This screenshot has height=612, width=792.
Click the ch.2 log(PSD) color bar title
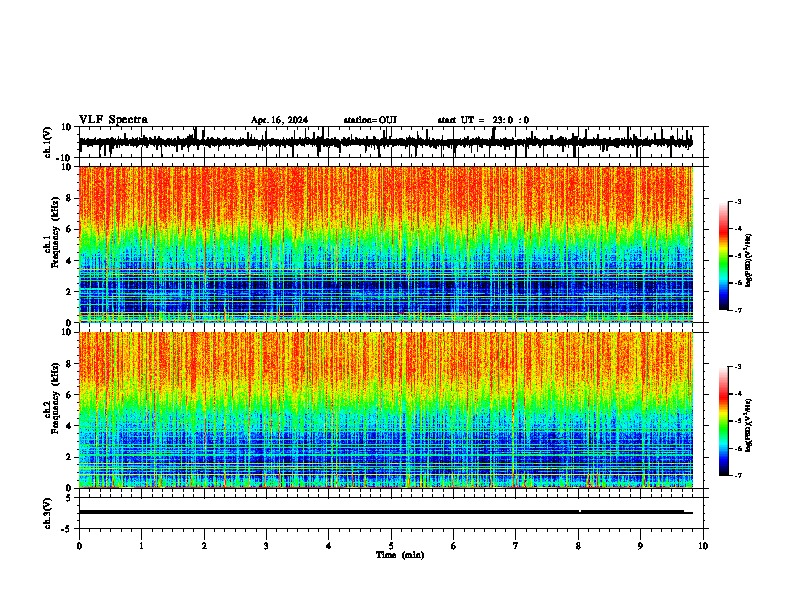tap(749, 425)
